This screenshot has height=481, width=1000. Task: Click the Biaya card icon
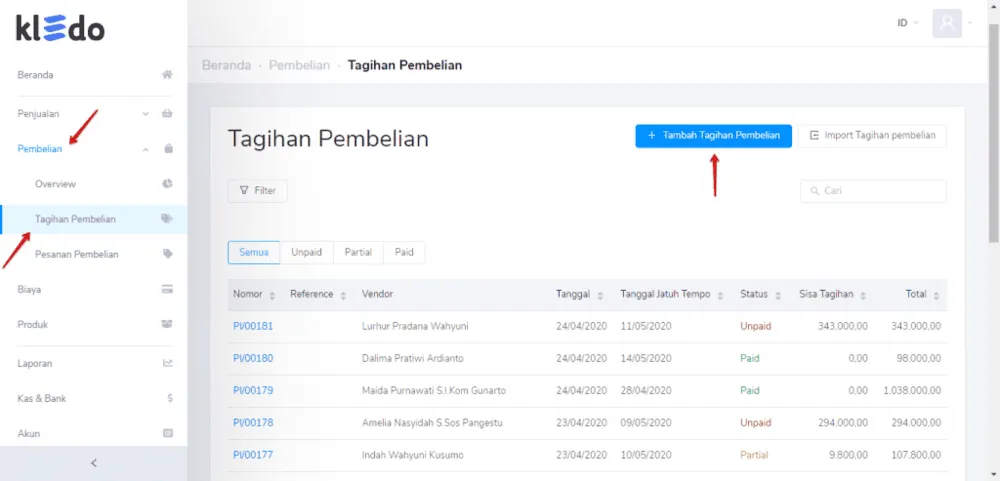pos(168,289)
